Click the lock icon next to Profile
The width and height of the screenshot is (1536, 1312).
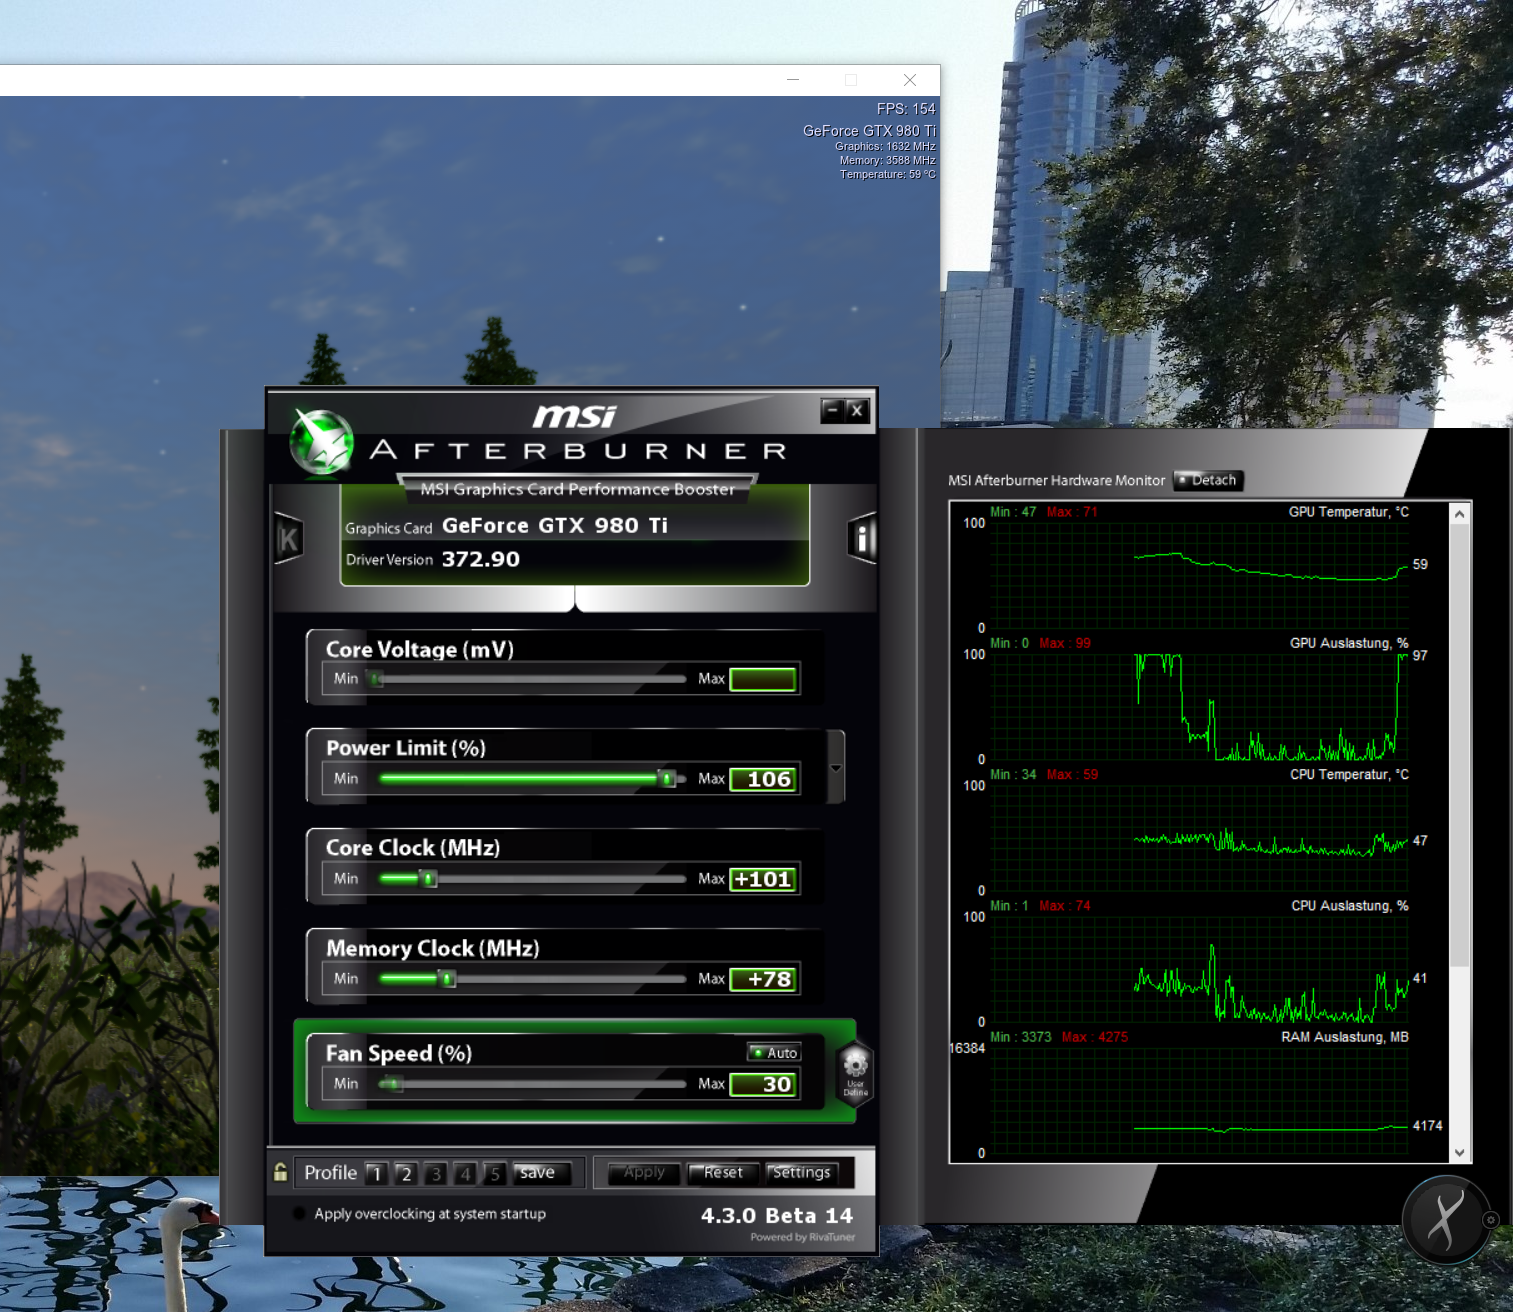pos(281,1172)
